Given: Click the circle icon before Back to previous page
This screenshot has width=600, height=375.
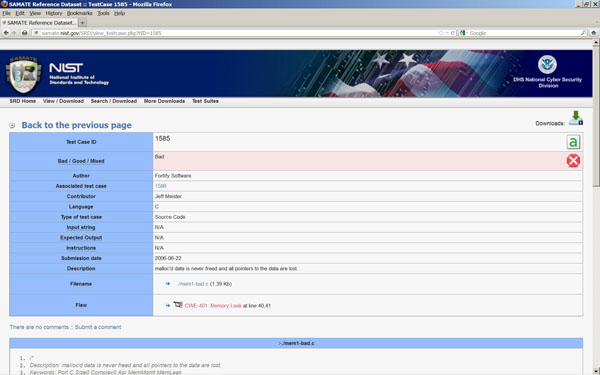Looking at the screenshot, I should (12, 125).
